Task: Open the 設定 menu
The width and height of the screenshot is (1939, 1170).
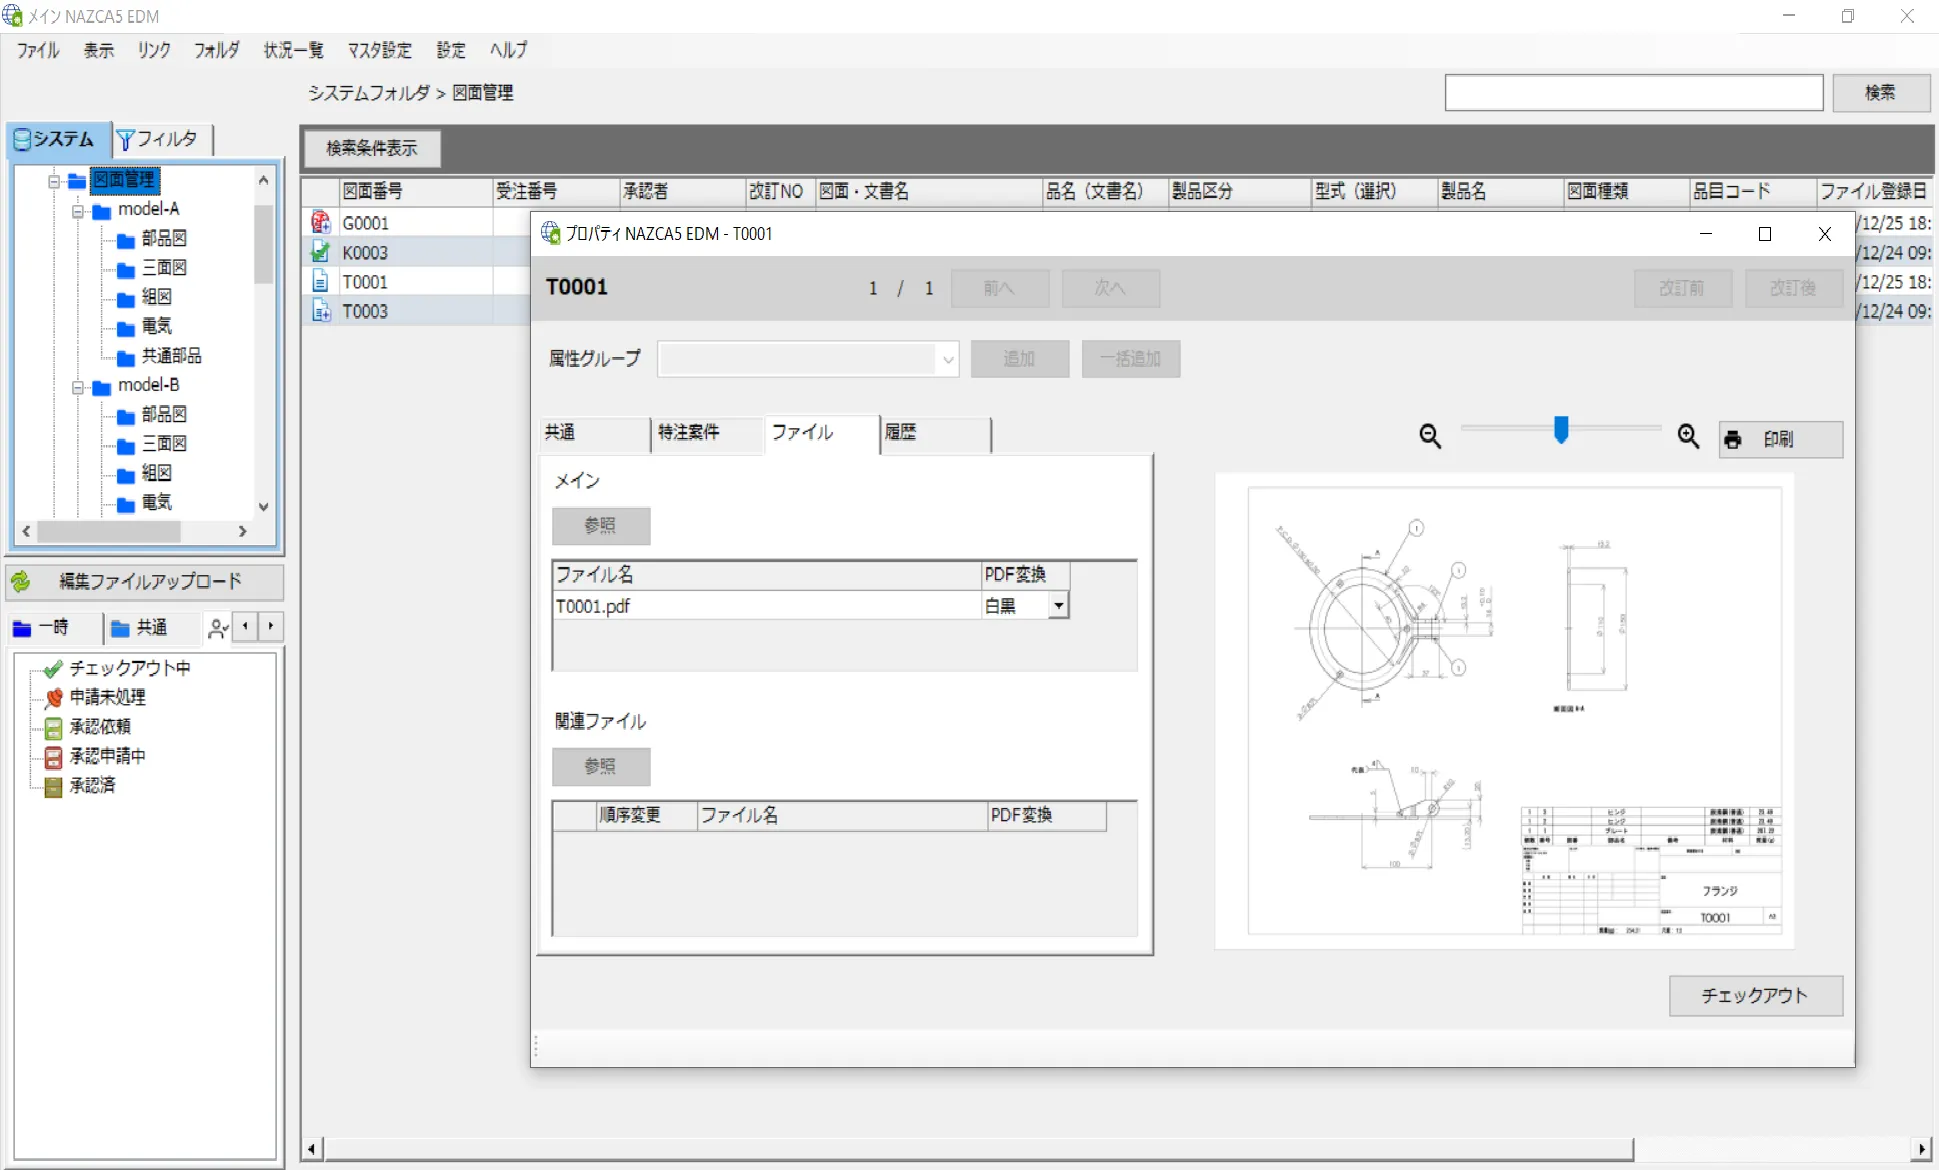Action: coord(451,50)
